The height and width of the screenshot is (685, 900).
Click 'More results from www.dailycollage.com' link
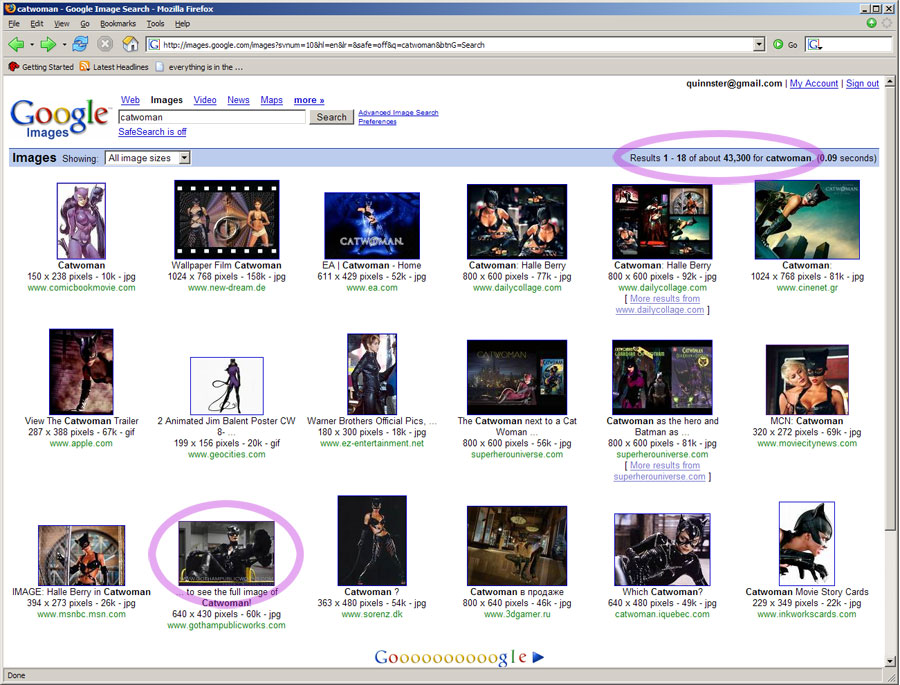[x=662, y=304]
